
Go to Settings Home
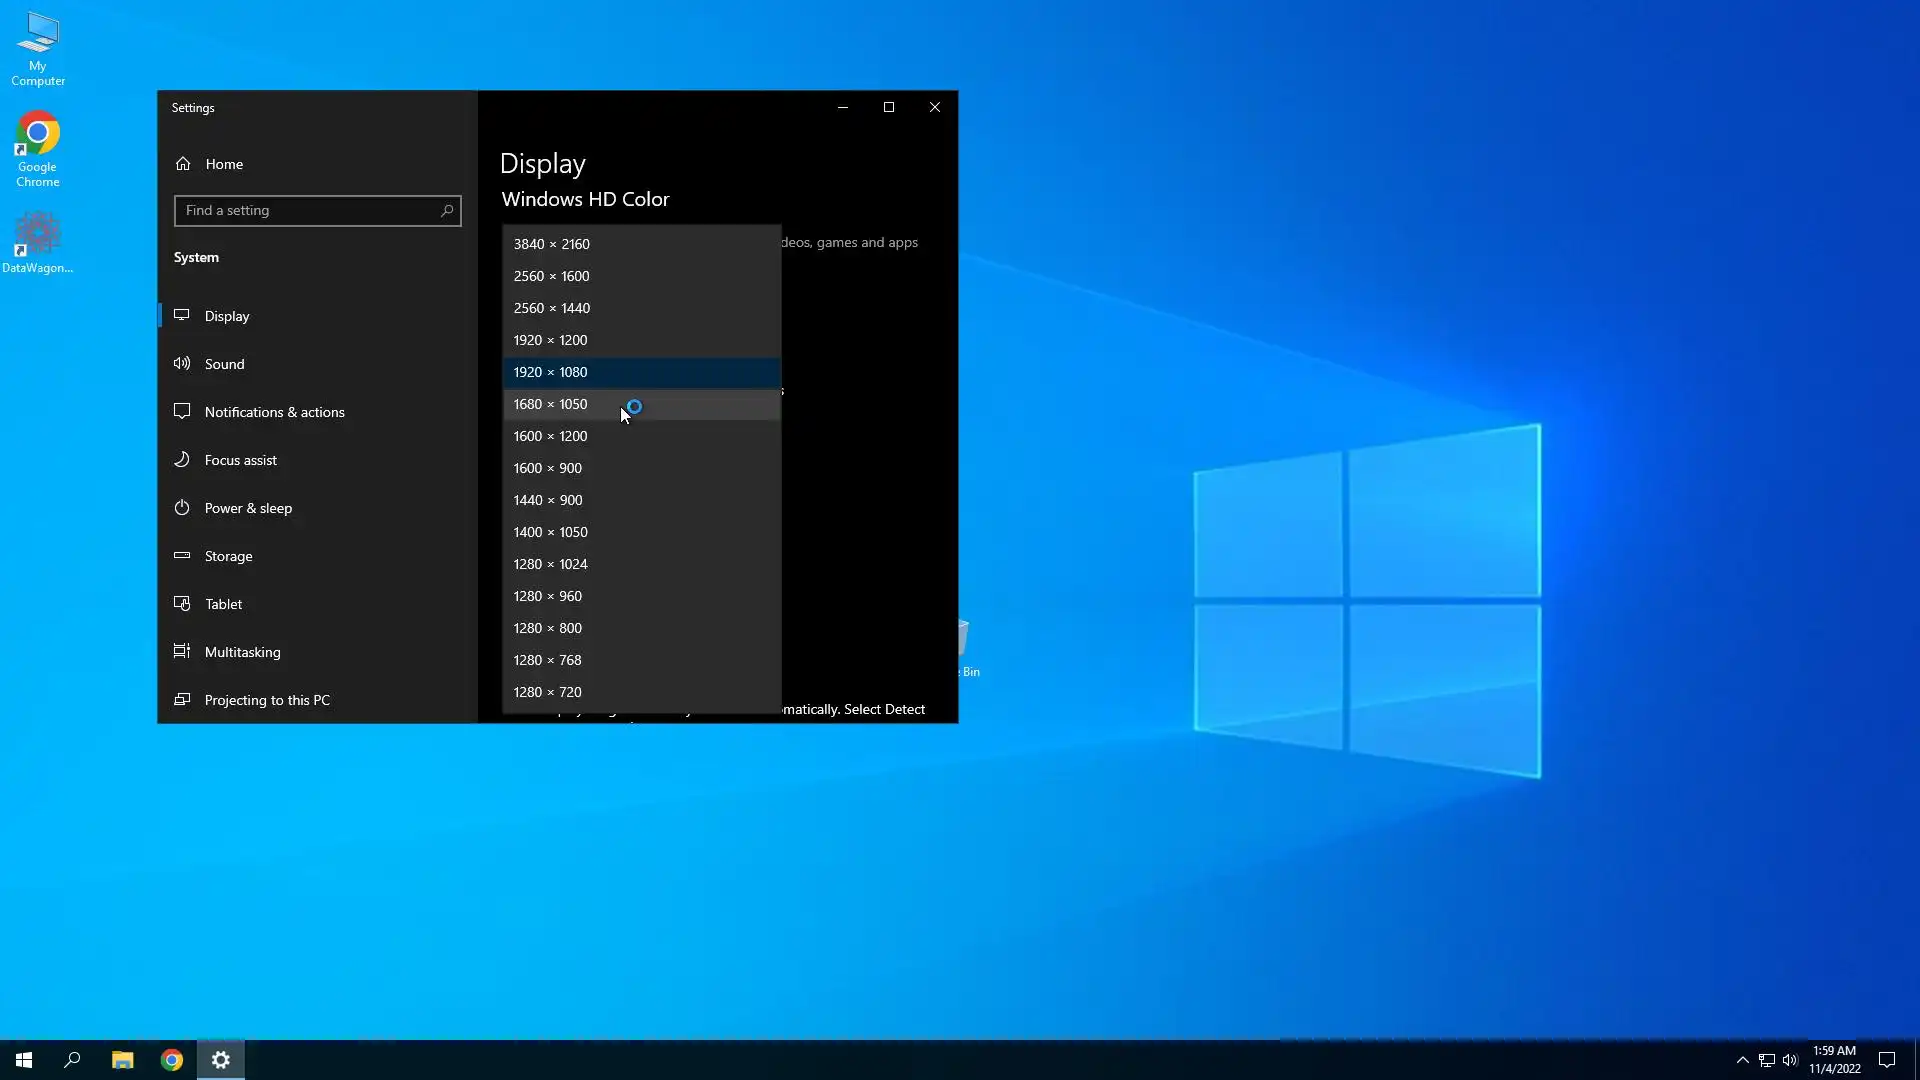pos(223,164)
